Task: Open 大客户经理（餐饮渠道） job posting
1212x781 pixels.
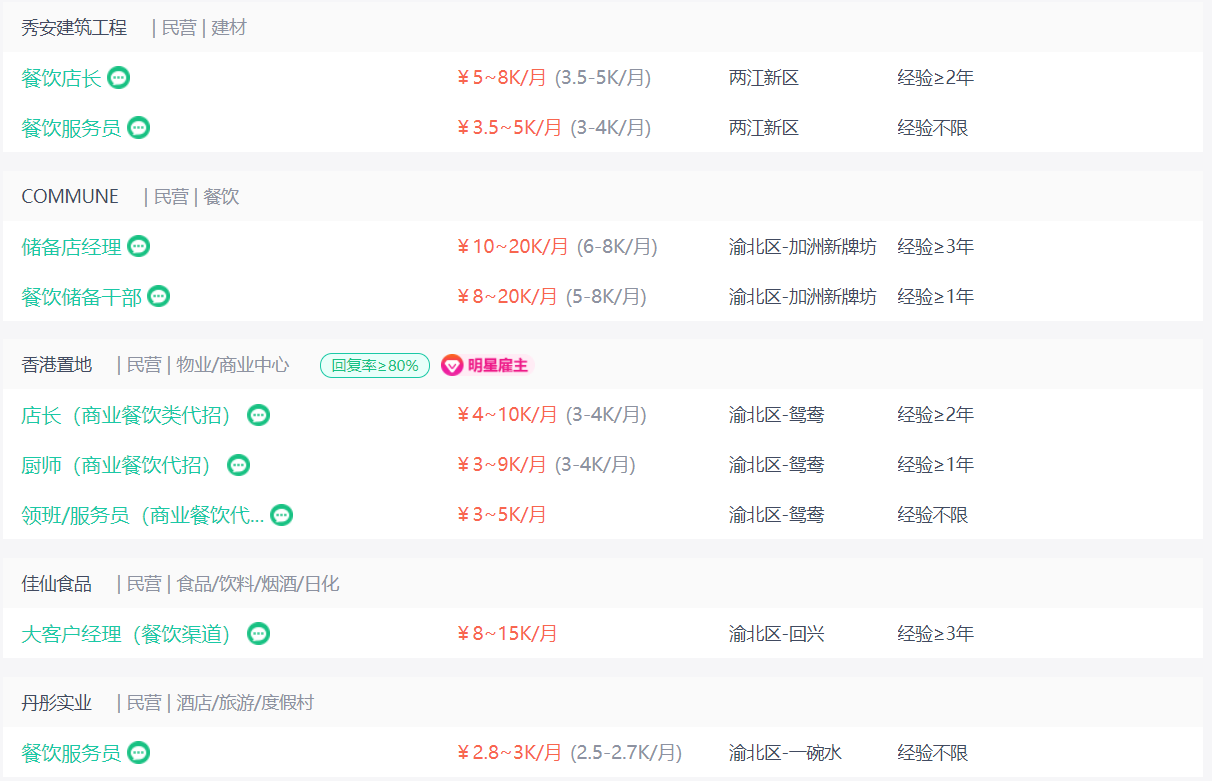Action: (126, 634)
